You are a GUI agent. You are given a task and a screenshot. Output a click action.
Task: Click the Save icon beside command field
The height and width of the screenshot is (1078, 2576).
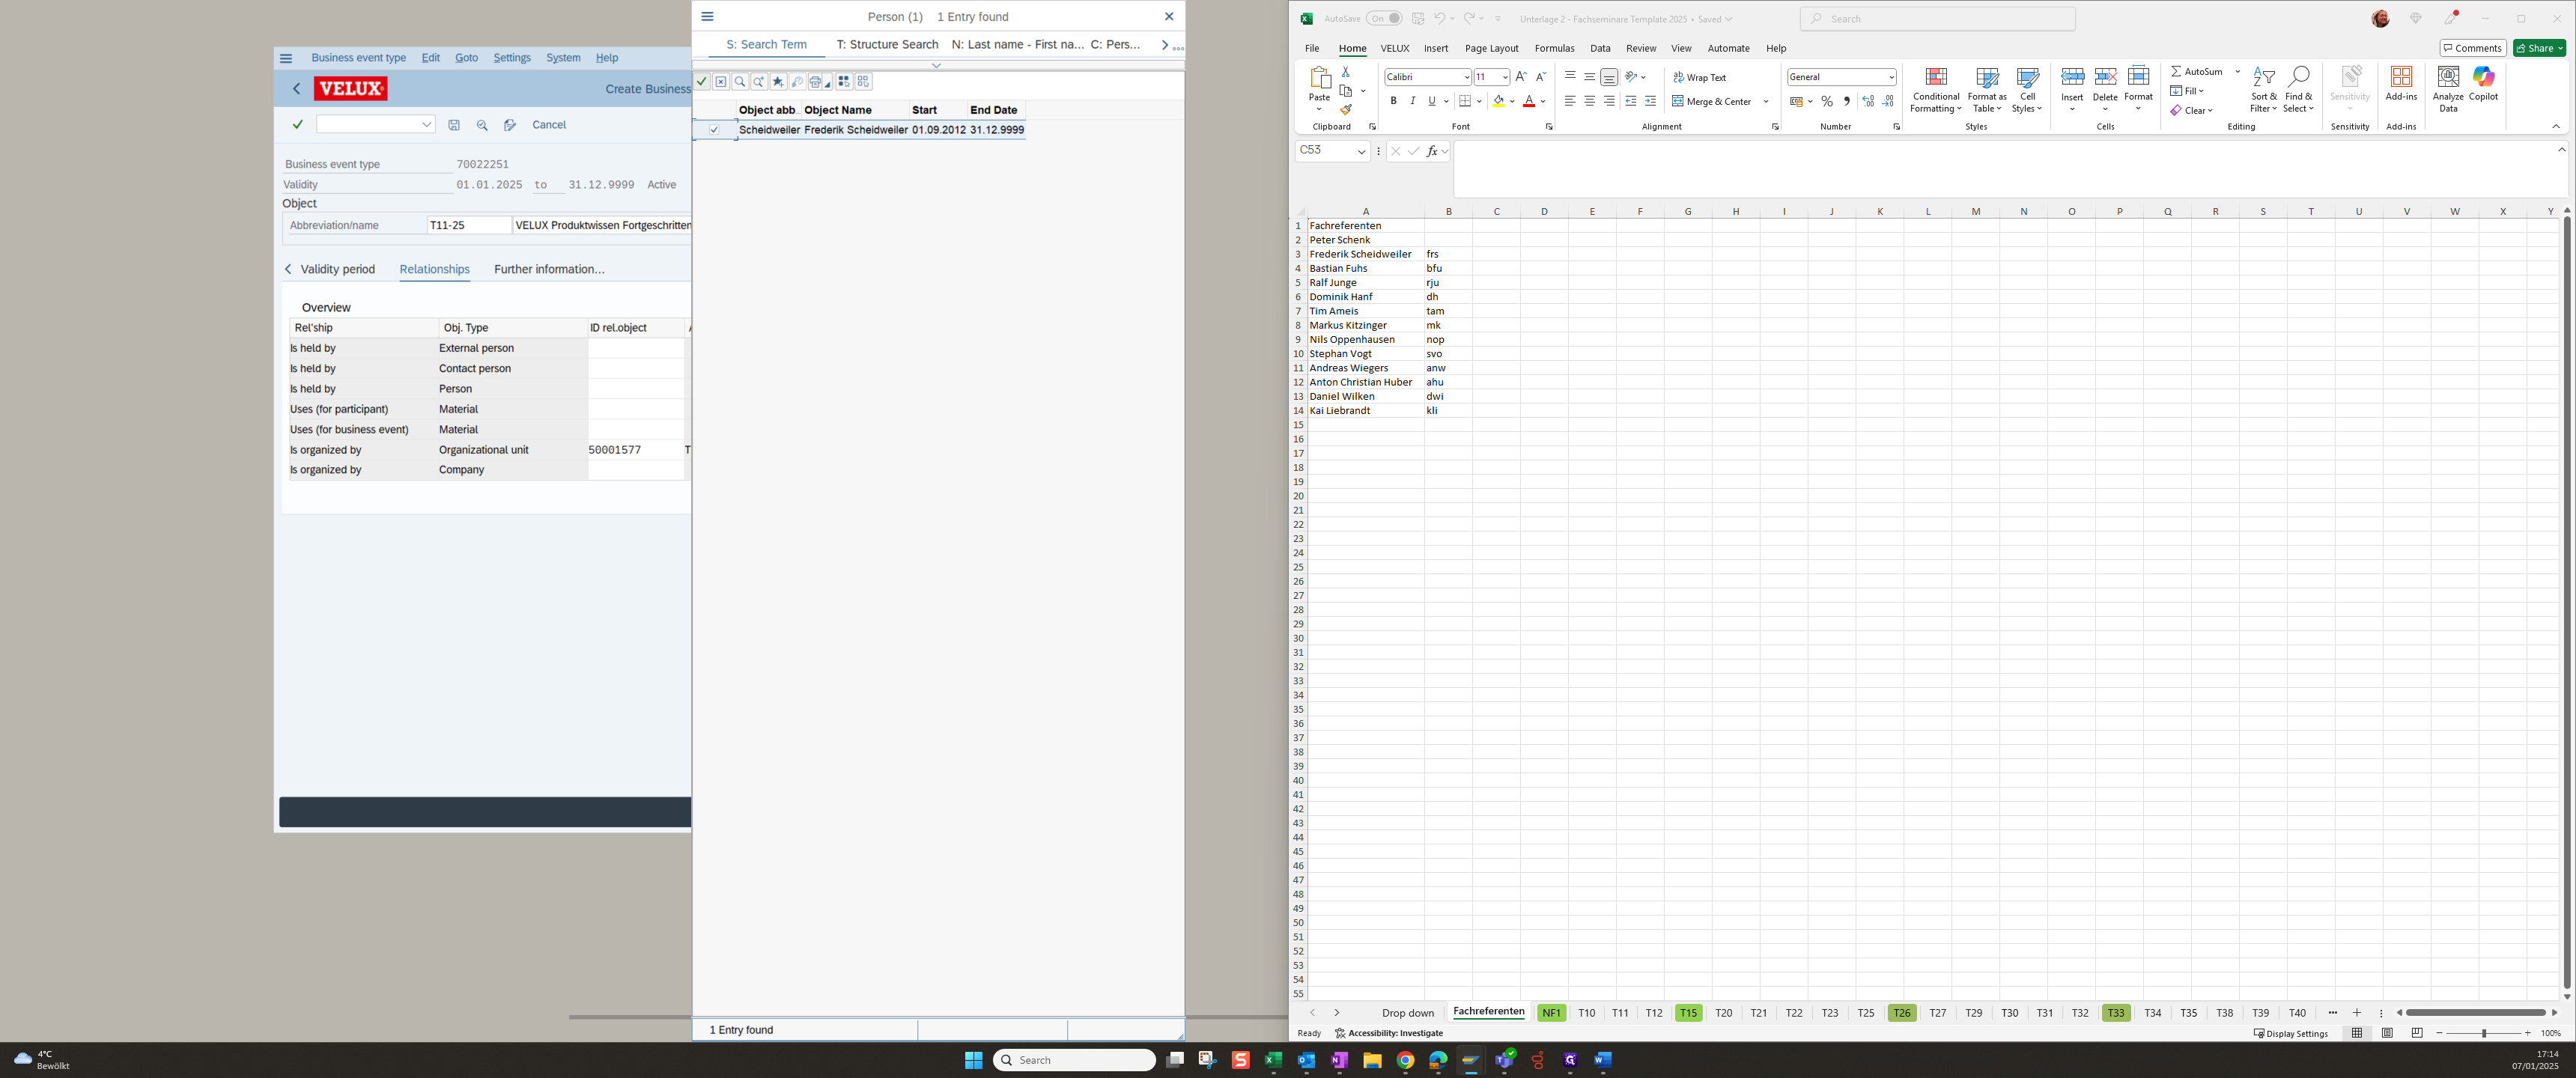pyautogui.click(x=454, y=125)
